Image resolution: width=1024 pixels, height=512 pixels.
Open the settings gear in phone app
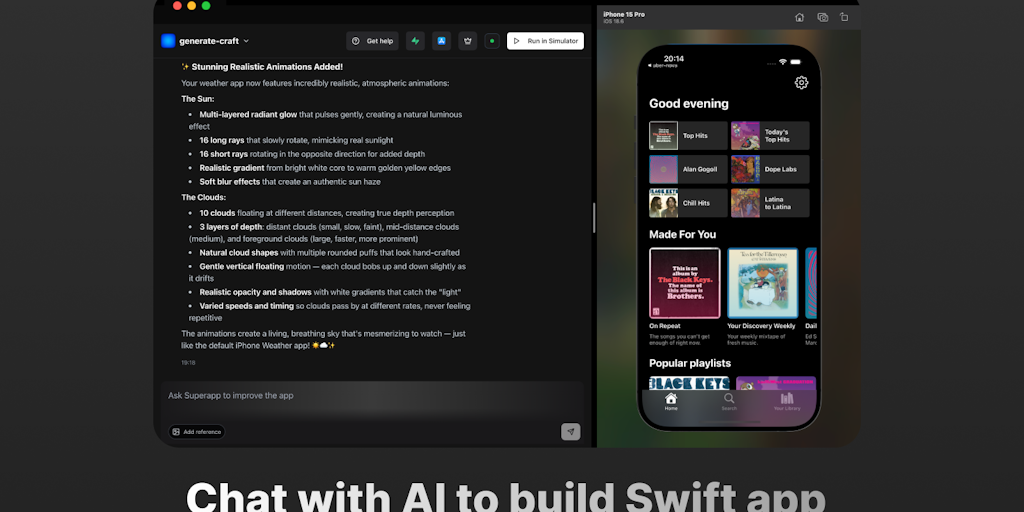801,82
